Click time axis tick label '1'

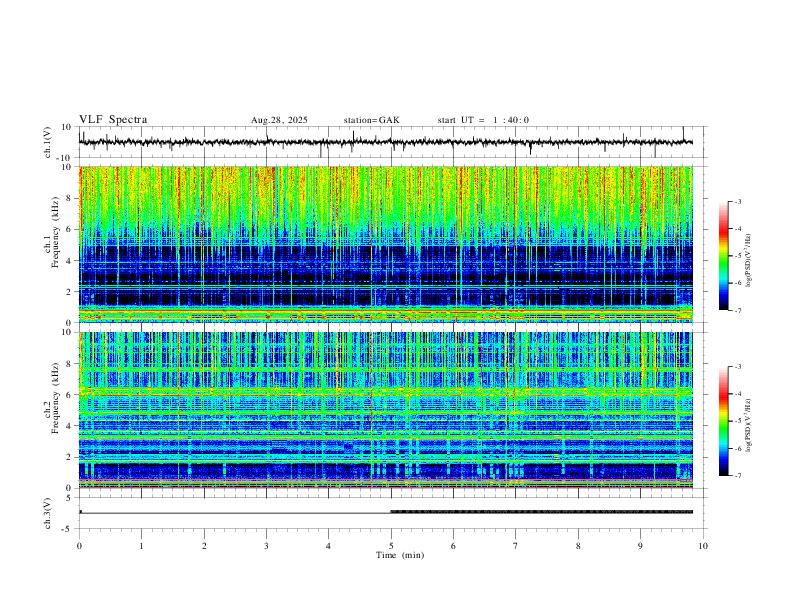[x=141, y=546]
